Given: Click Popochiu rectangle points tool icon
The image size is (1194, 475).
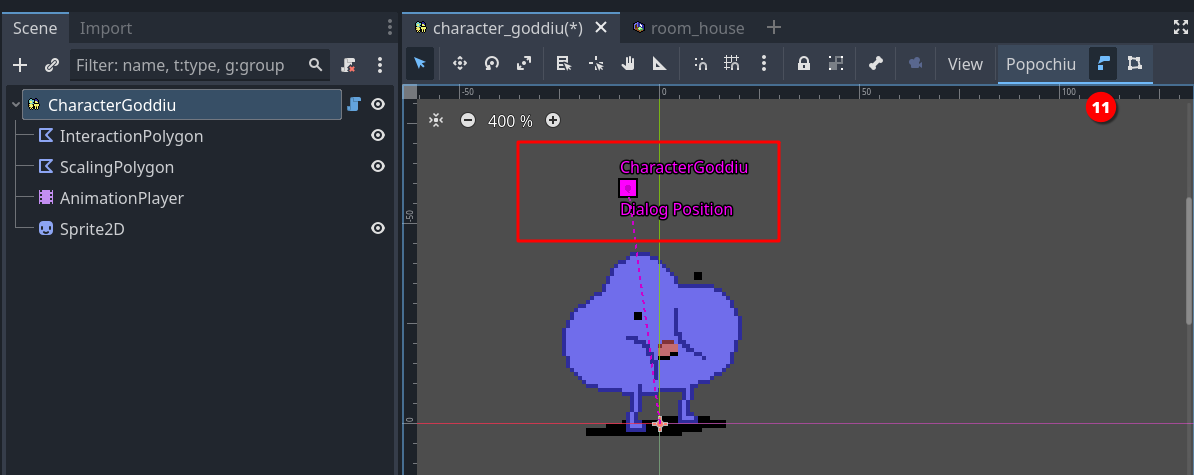Looking at the screenshot, I should click(x=1135, y=64).
